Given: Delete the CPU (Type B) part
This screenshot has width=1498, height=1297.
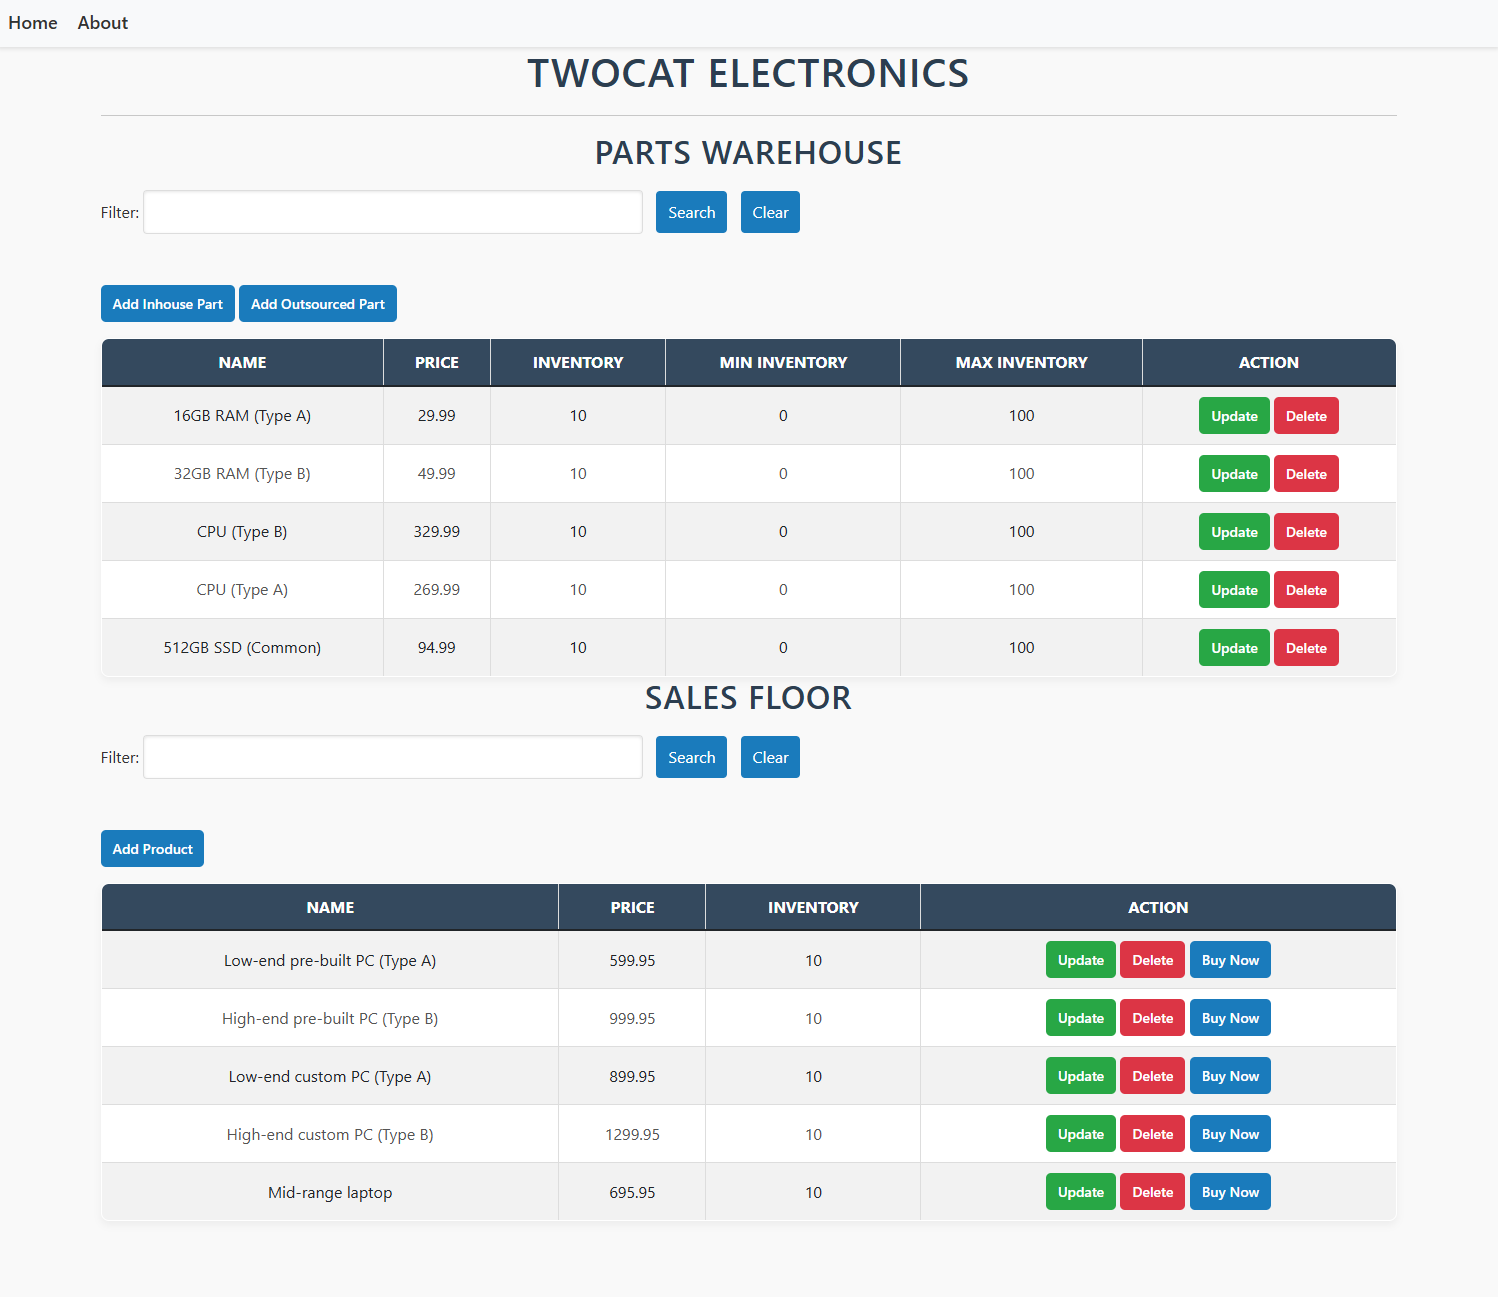Looking at the screenshot, I should tap(1306, 532).
